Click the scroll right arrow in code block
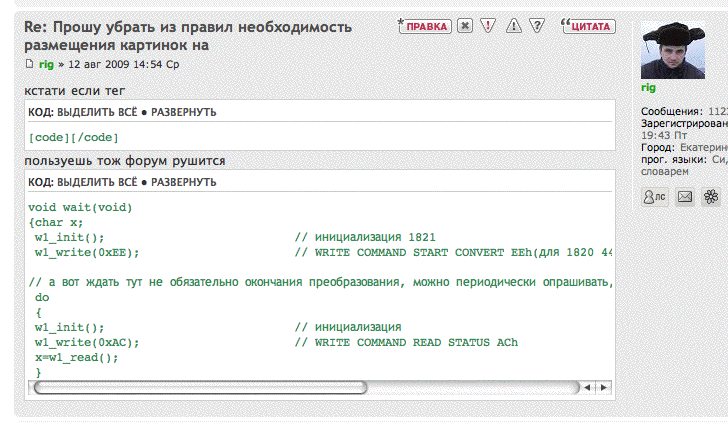 coord(603,386)
